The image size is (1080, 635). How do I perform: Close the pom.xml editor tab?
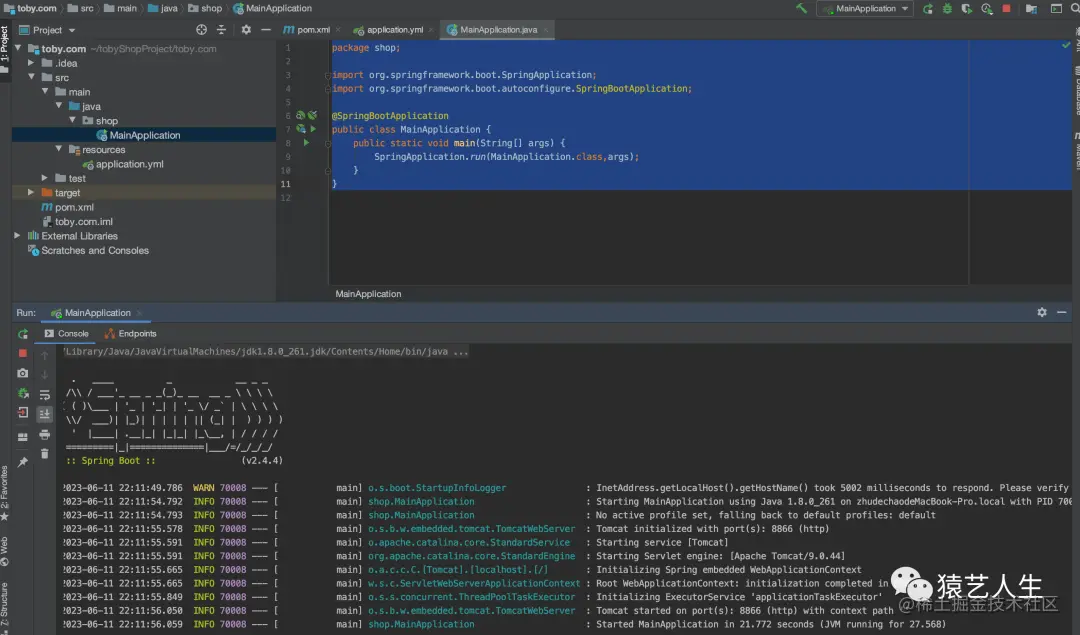coord(338,30)
